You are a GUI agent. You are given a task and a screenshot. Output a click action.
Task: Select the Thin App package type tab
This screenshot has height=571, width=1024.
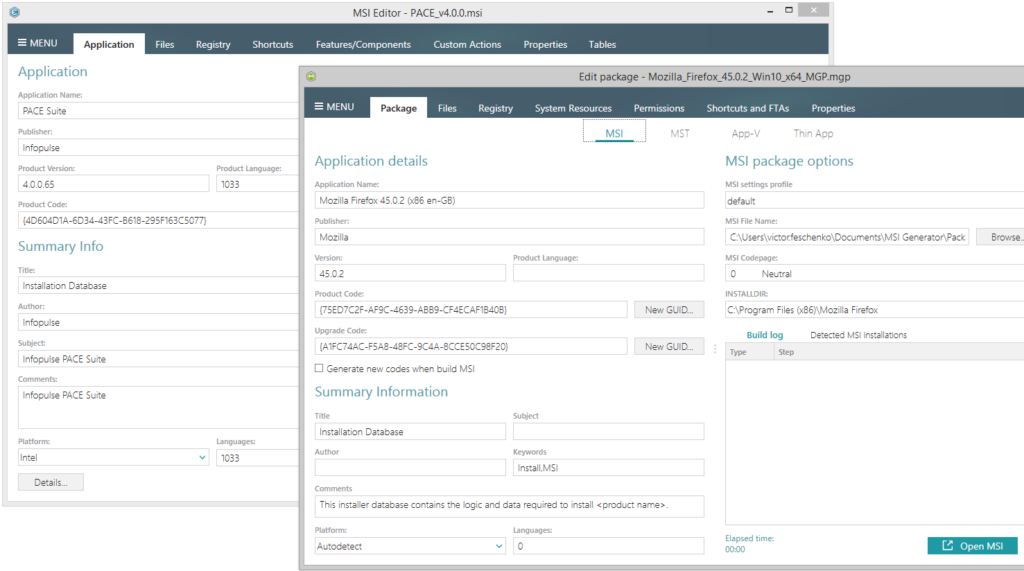pyautogui.click(x=813, y=133)
